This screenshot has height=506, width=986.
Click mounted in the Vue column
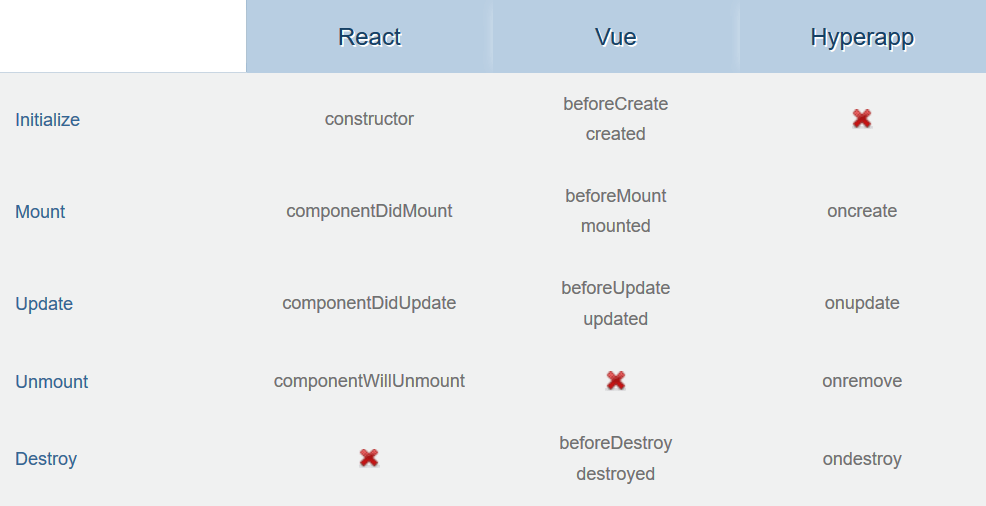(615, 226)
